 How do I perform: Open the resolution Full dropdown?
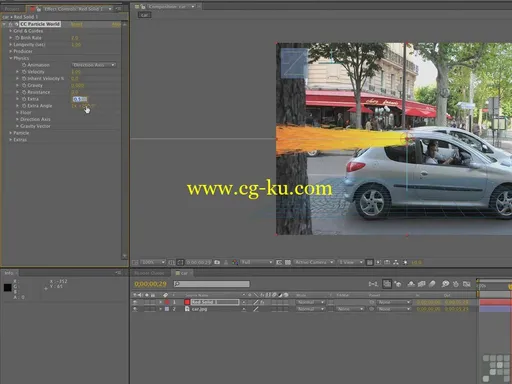[257, 263]
